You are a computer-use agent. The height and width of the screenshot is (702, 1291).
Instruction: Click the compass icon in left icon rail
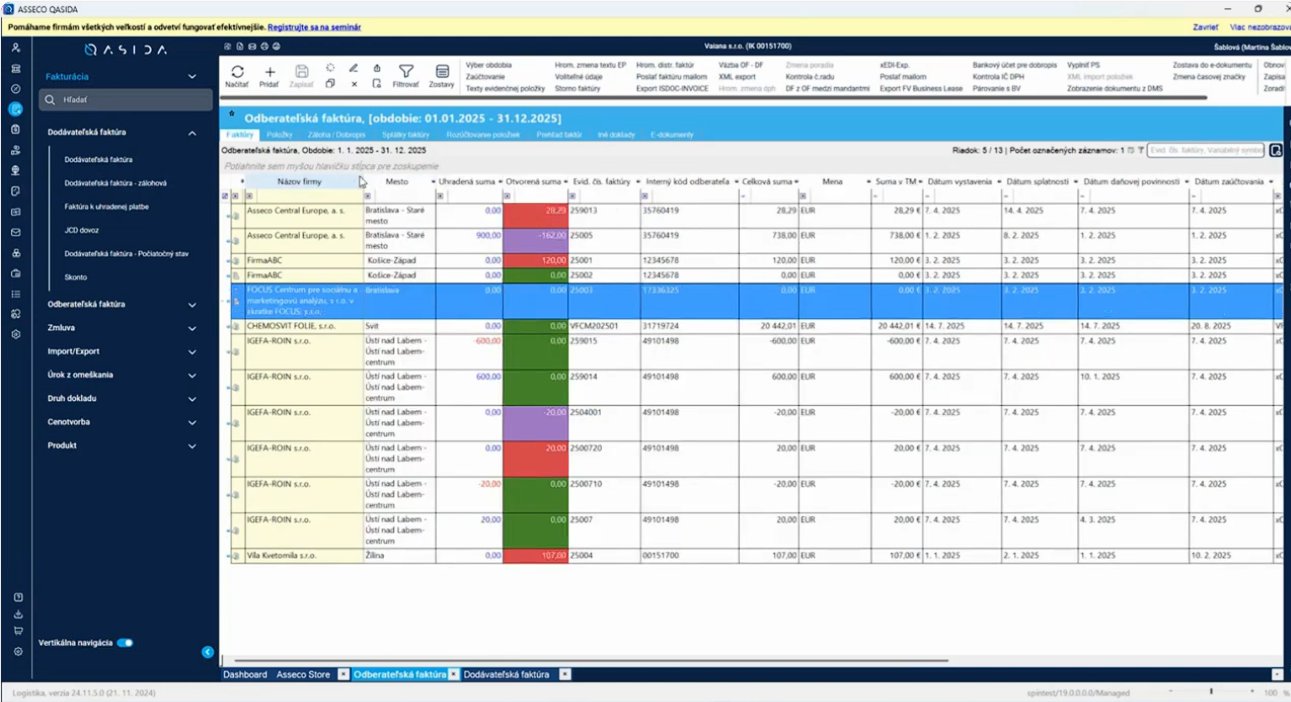pyautogui.click(x=15, y=89)
